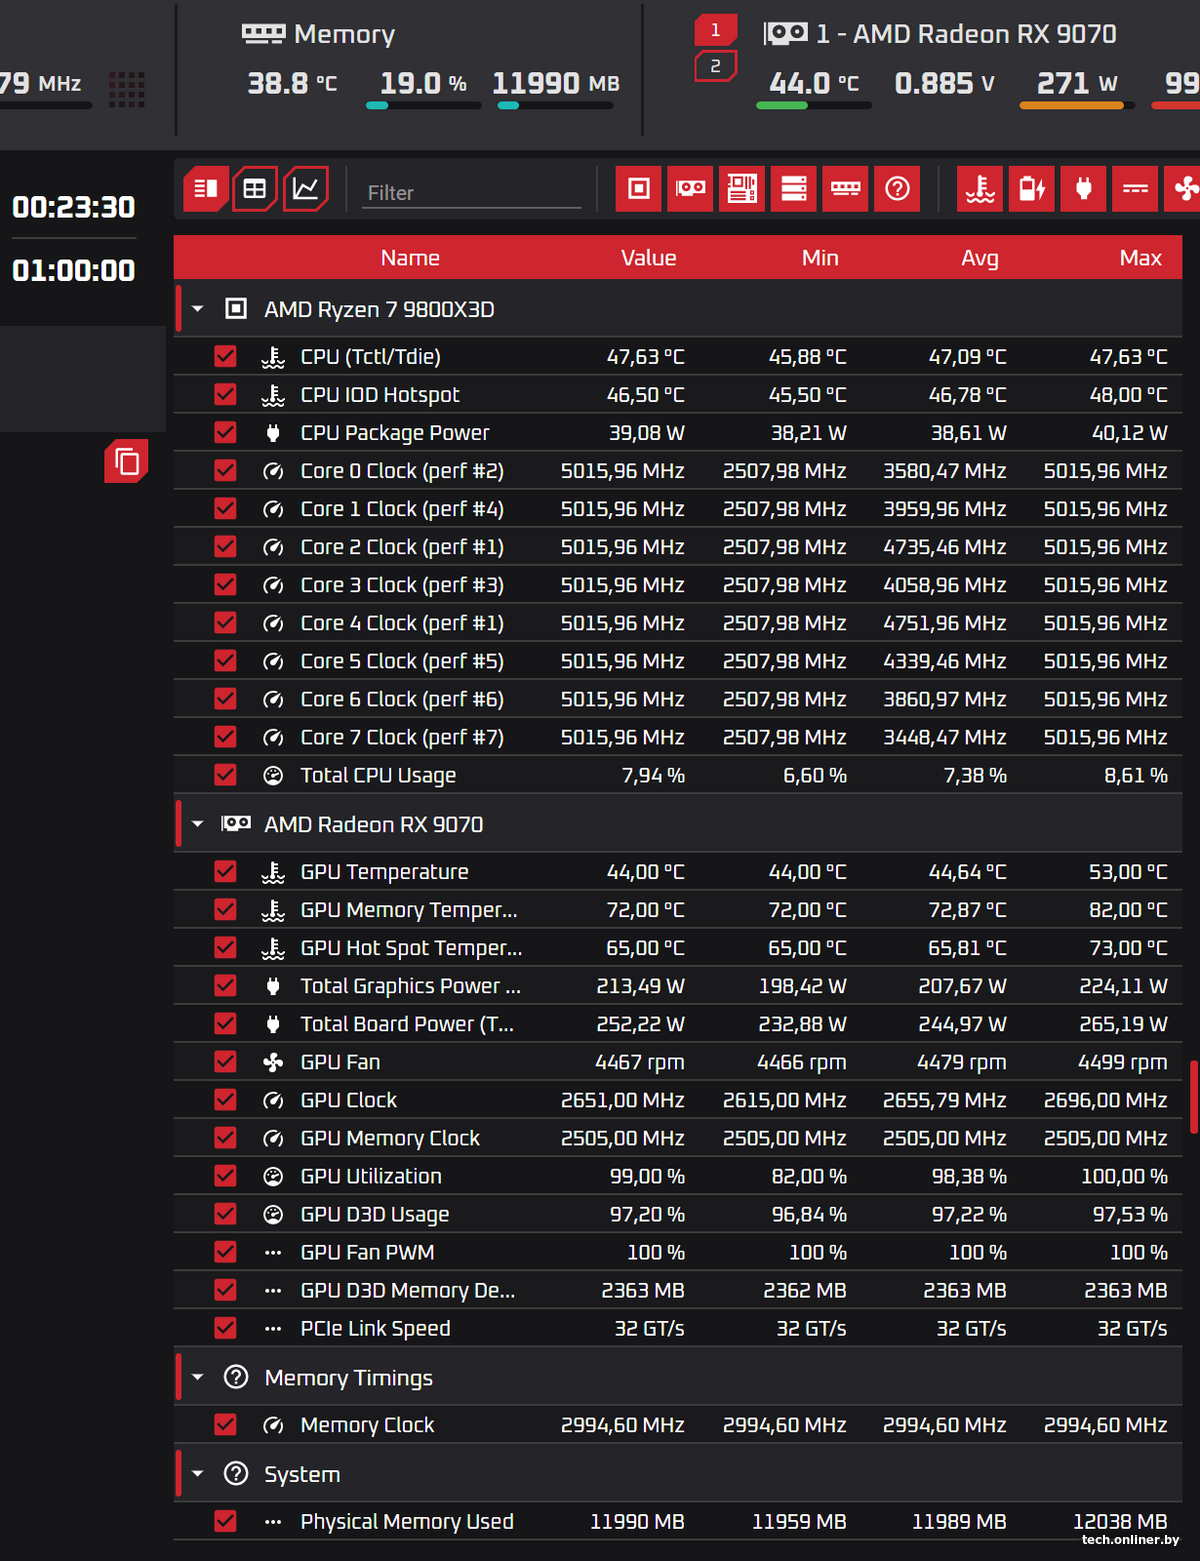Click the Memory module icon in header
This screenshot has height=1561, width=1200.
click(x=263, y=33)
